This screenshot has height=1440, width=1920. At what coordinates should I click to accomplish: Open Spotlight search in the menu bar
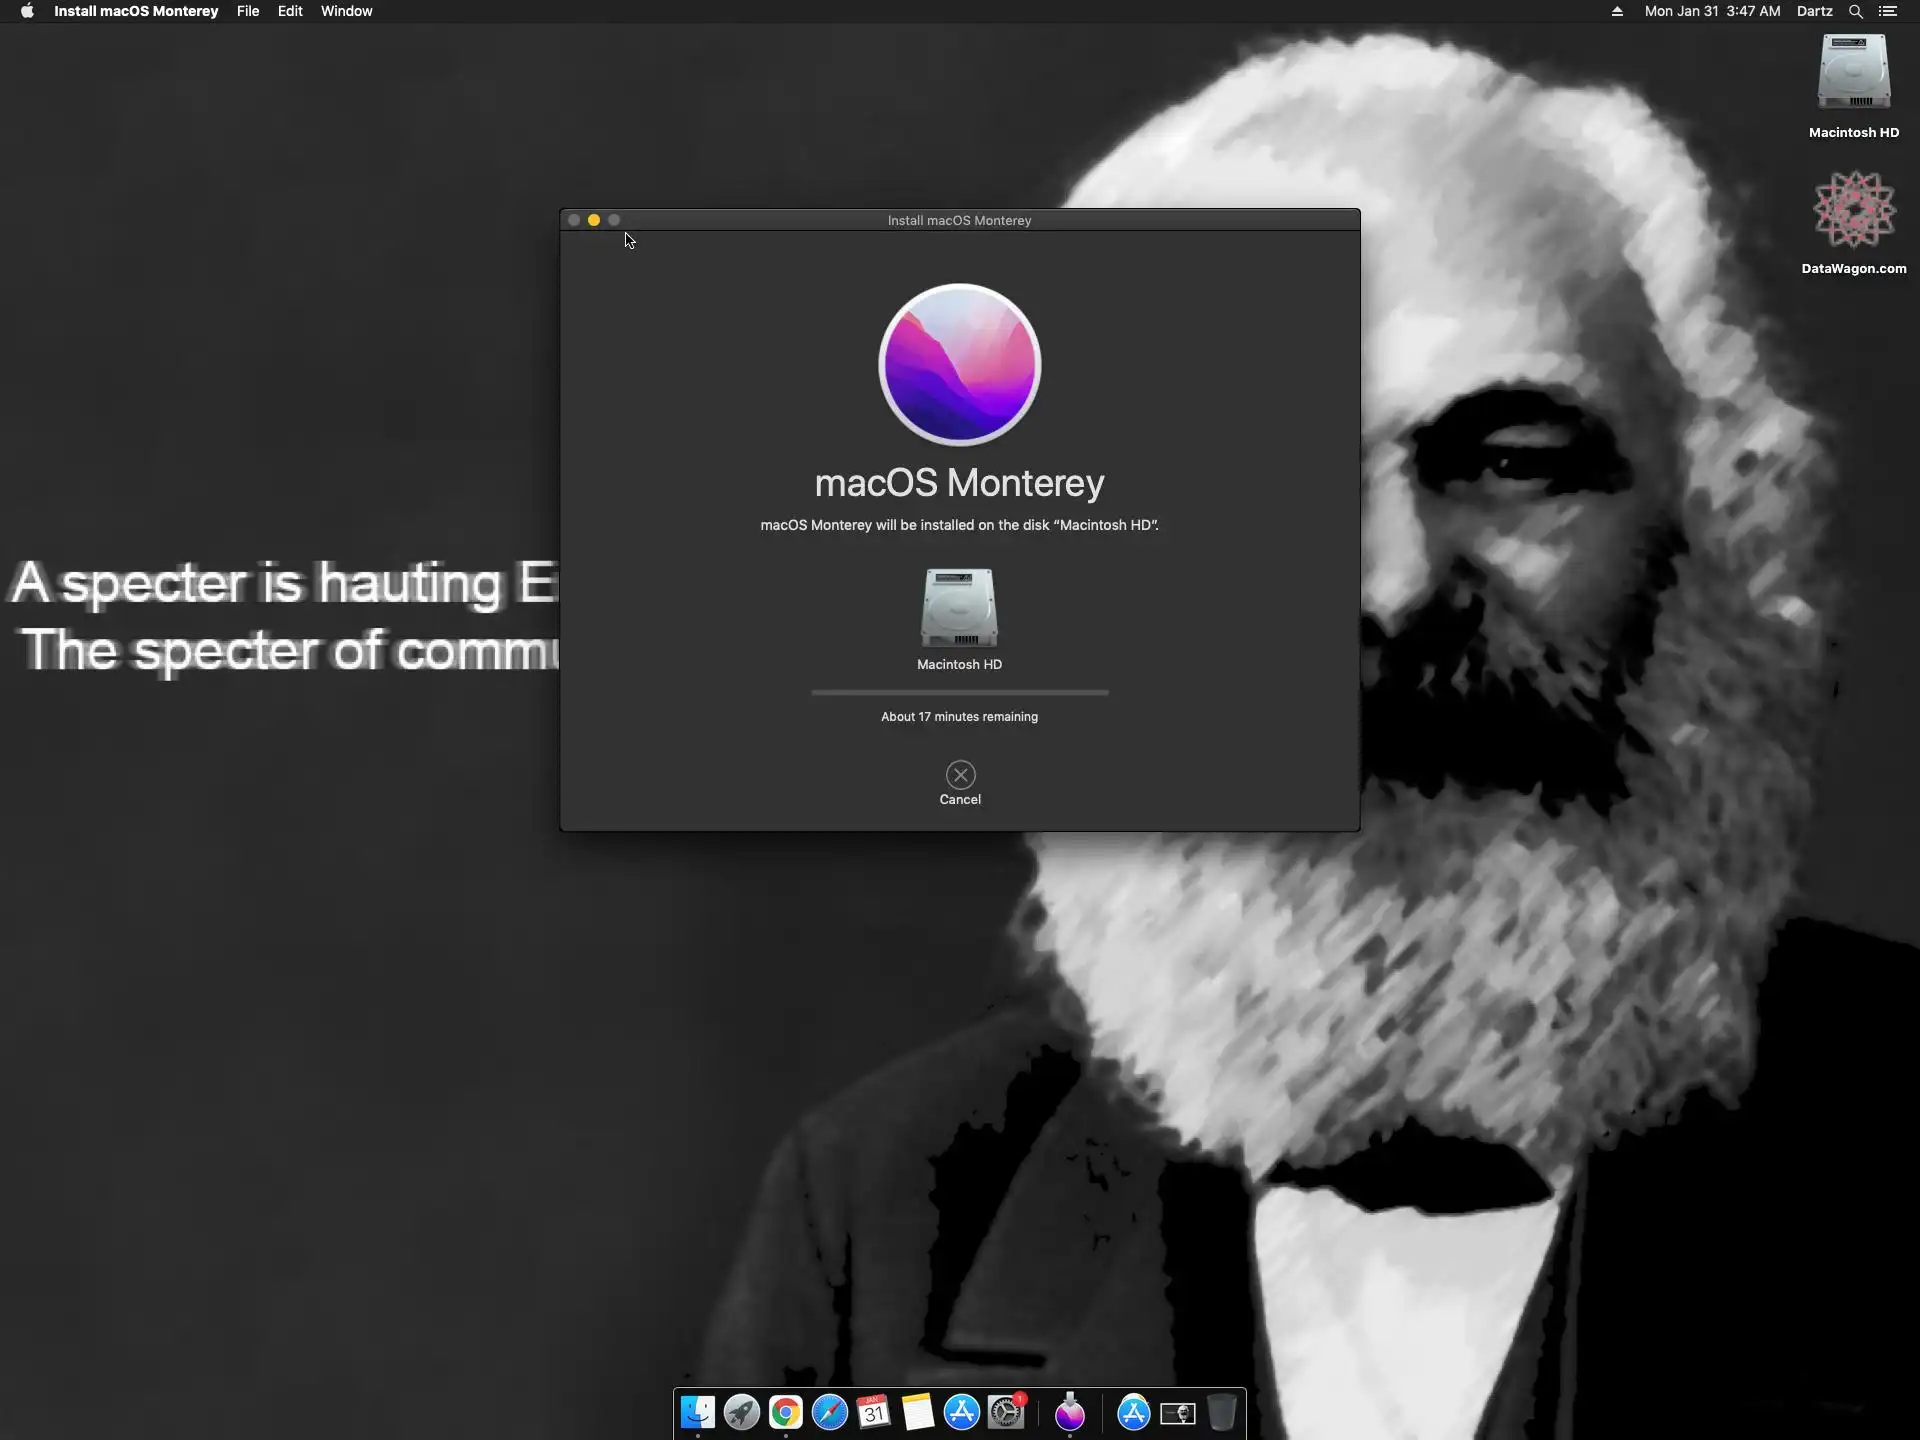[1855, 11]
